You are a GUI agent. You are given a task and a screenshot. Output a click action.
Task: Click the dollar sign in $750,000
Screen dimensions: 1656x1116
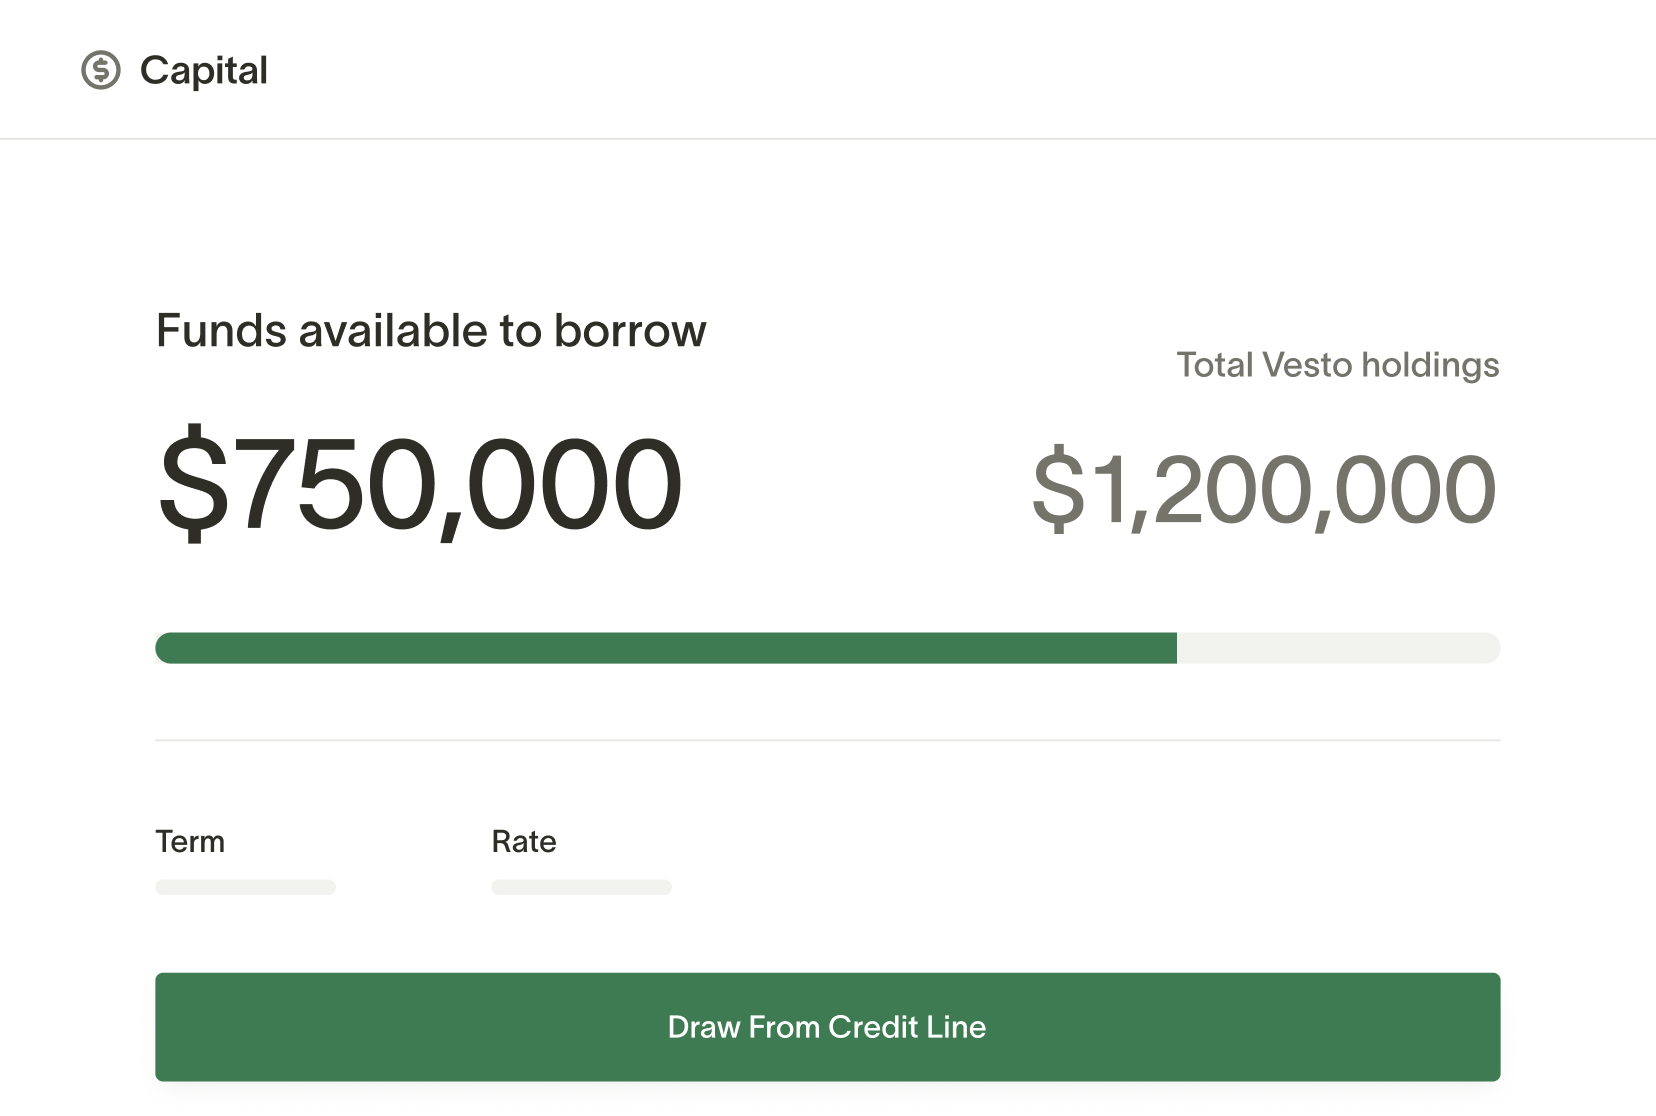pyautogui.click(x=193, y=484)
